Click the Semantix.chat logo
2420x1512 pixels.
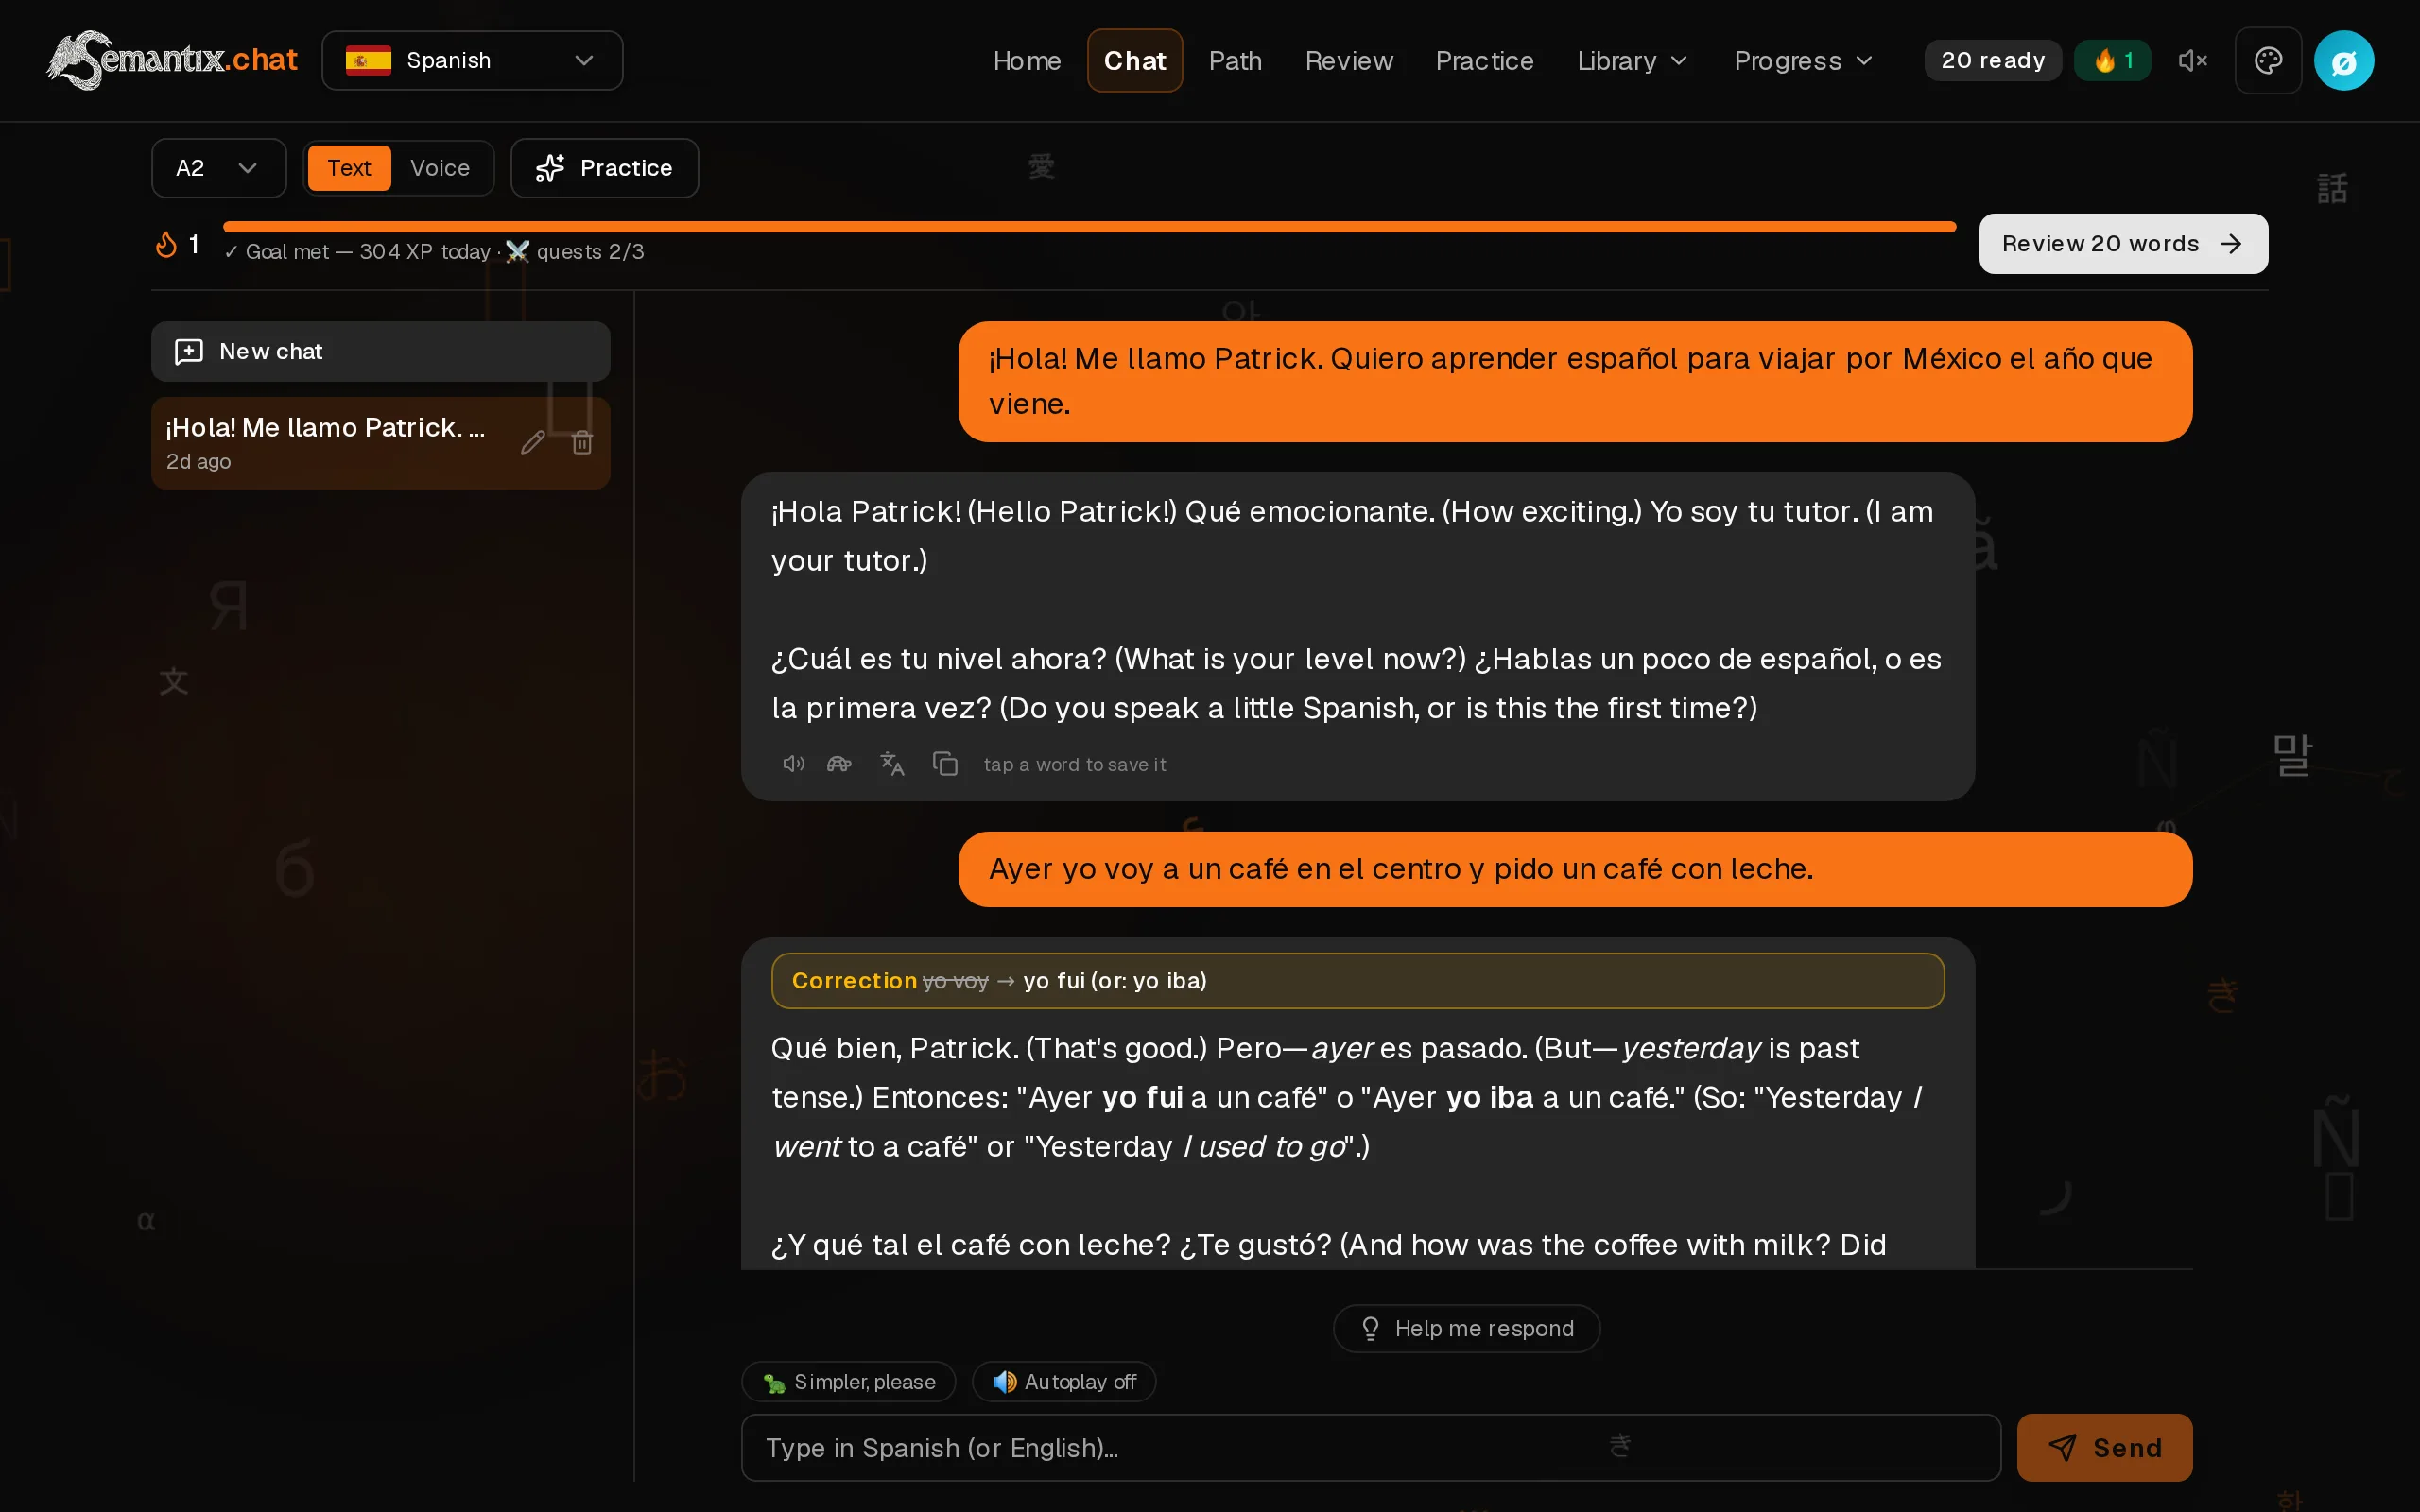[172, 60]
